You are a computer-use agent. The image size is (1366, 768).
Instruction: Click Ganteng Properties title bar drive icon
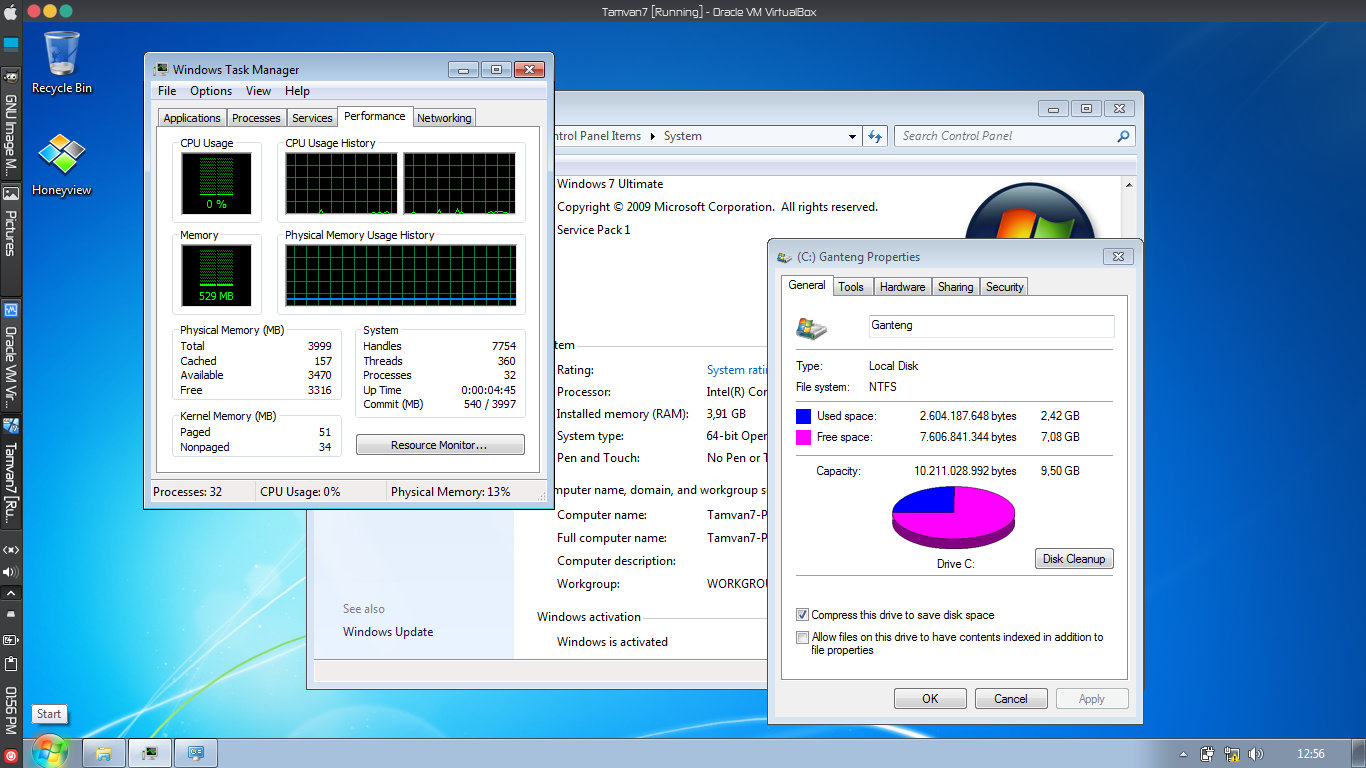(x=786, y=257)
